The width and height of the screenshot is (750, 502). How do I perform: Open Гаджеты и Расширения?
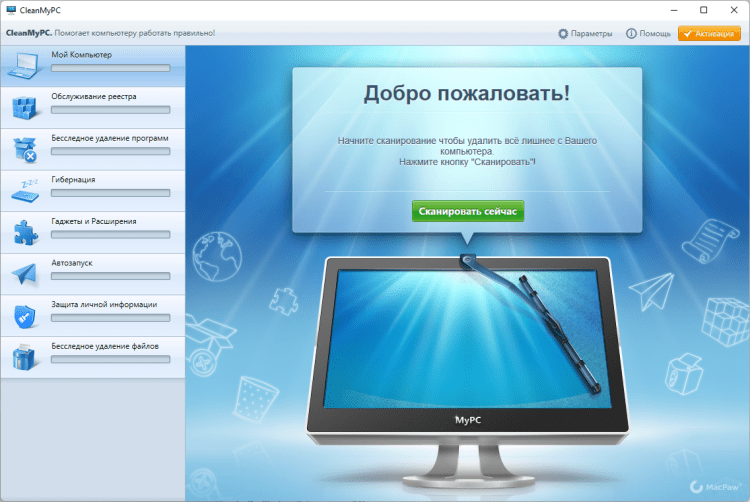pyautogui.click(x=93, y=233)
